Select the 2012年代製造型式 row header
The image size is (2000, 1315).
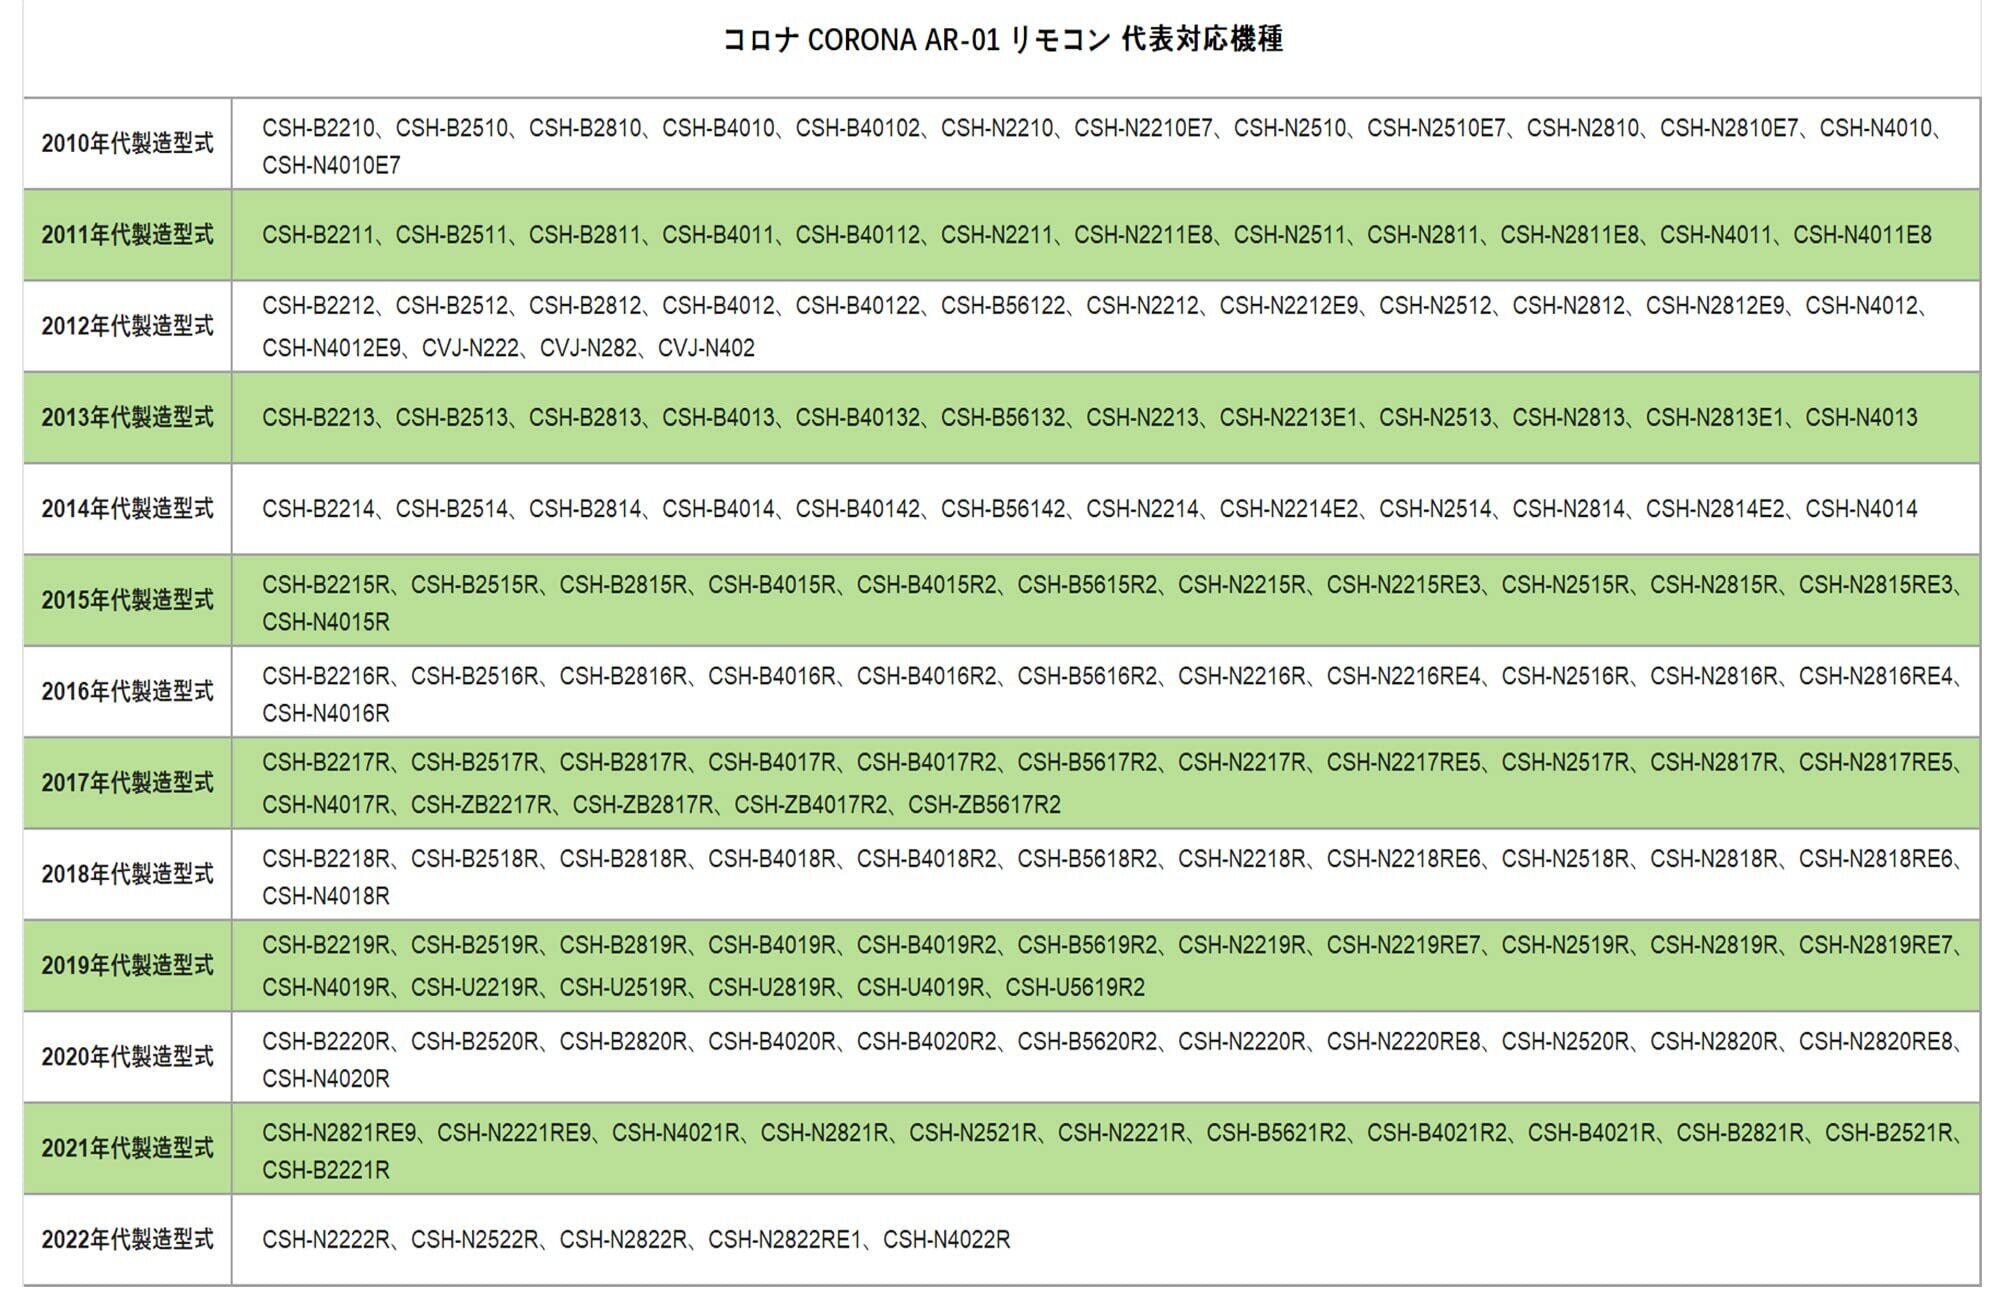pos(127,326)
